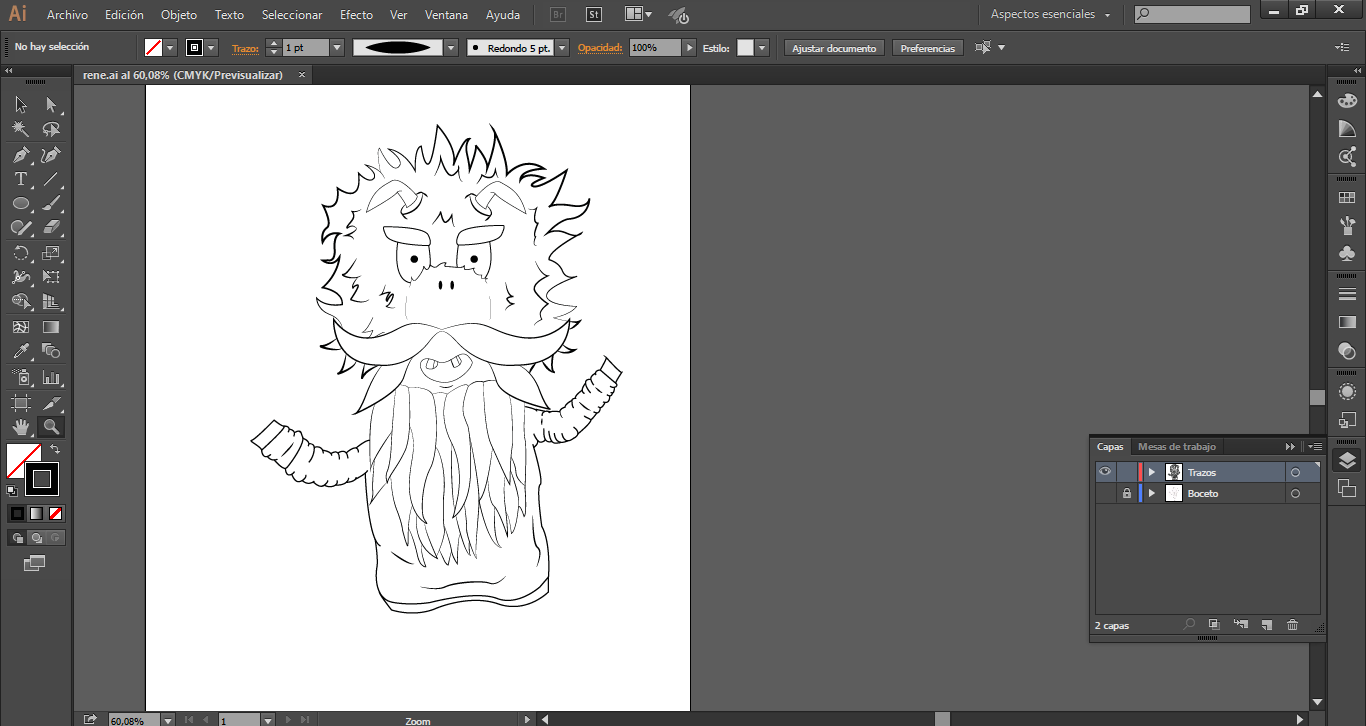Open the Opacidad percentage dropdown
The width and height of the screenshot is (1366, 726).
(x=689, y=48)
